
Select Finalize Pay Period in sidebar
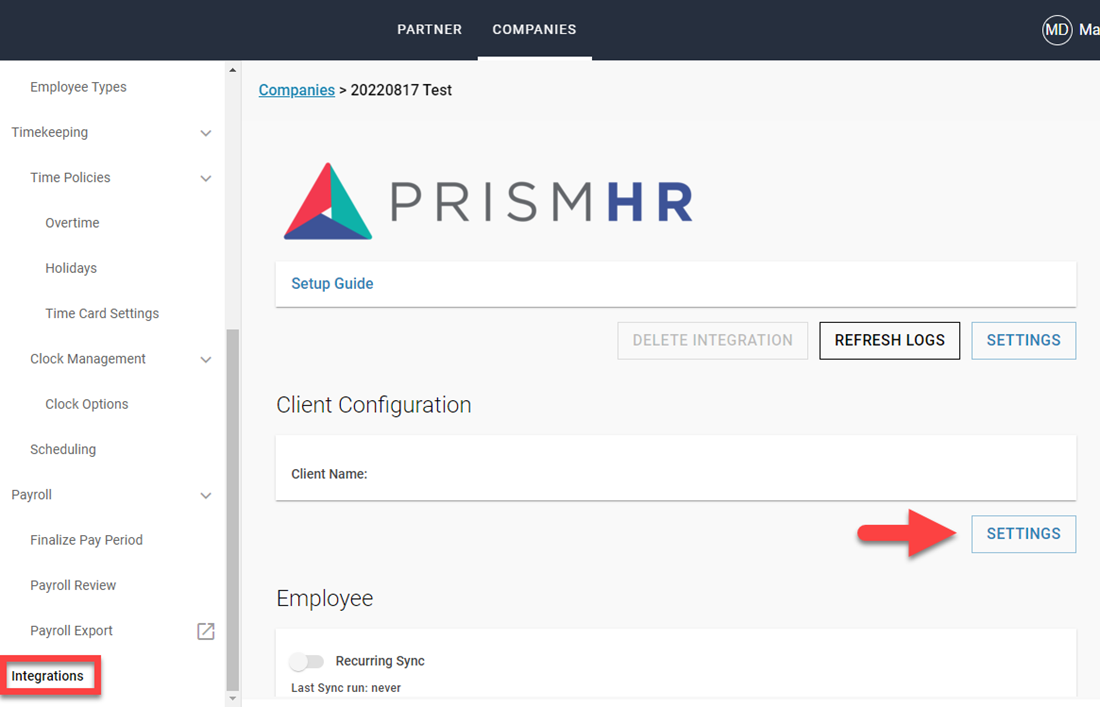[x=86, y=539]
